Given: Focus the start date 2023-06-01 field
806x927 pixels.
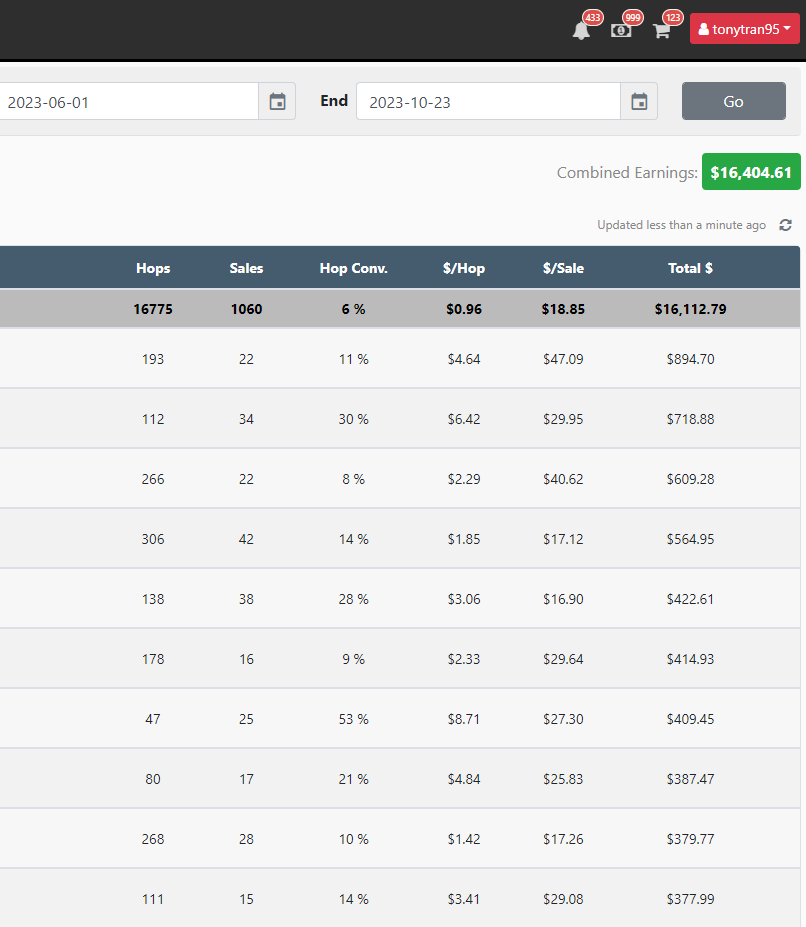Looking at the screenshot, I should pyautogui.click(x=129, y=102).
